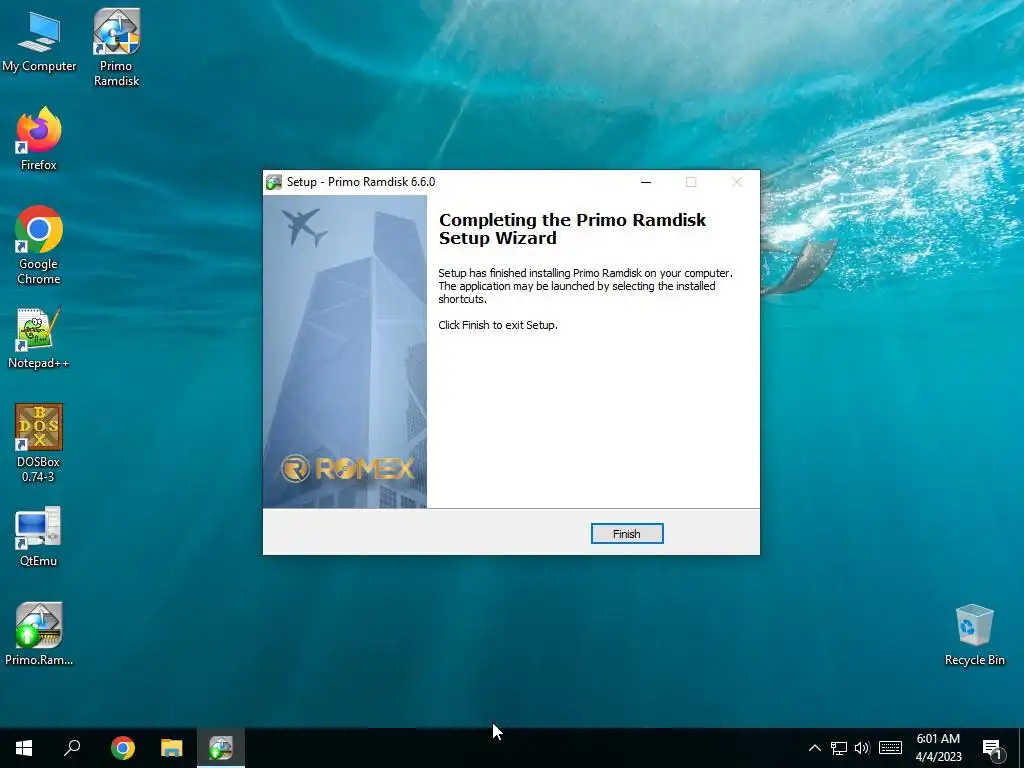Select Primo Ramdisk desktop shortcut
This screenshot has width=1024, height=768.
(x=116, y=48)
